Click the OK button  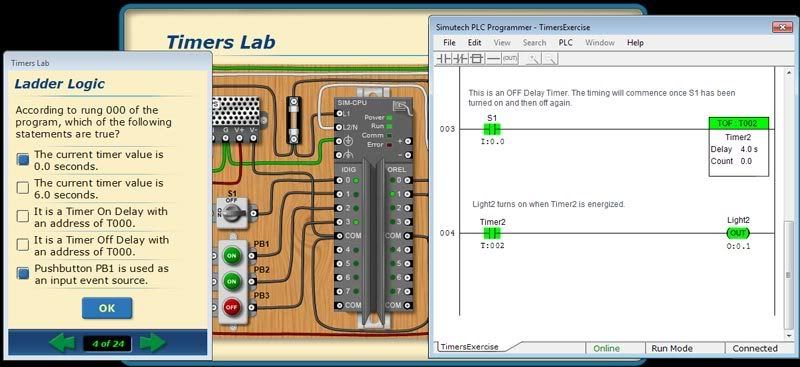point(107,308)
